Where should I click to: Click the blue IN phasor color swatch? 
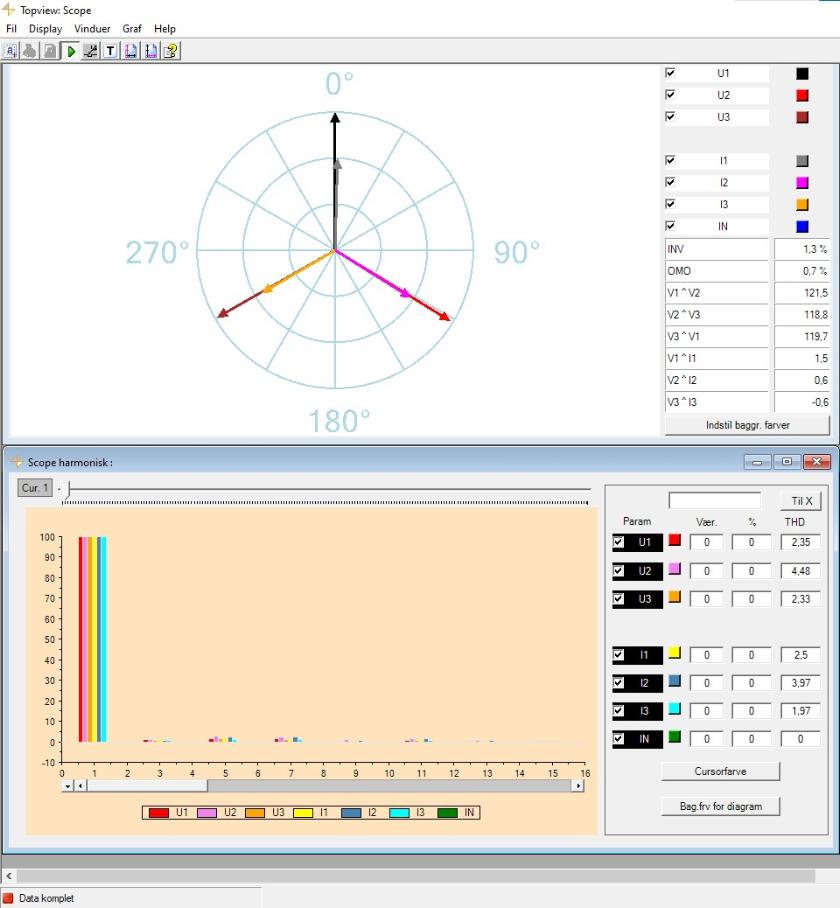(x=802, y=226)
